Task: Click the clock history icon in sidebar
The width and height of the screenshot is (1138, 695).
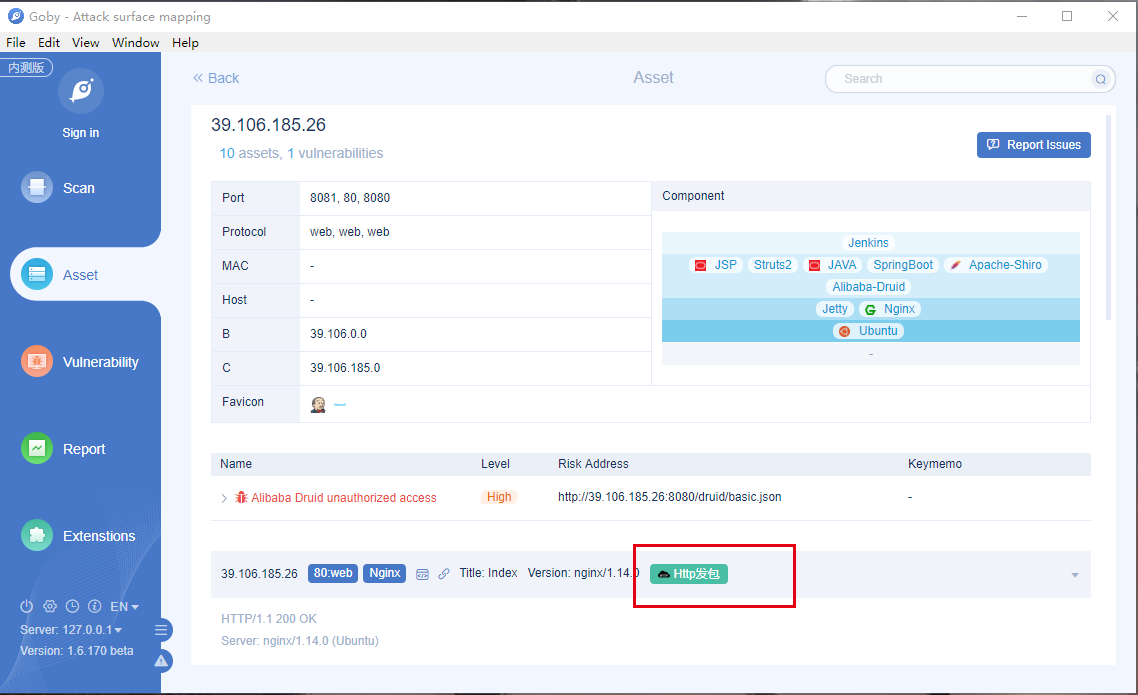Action: pyautogui.click(x=72, y=606)
